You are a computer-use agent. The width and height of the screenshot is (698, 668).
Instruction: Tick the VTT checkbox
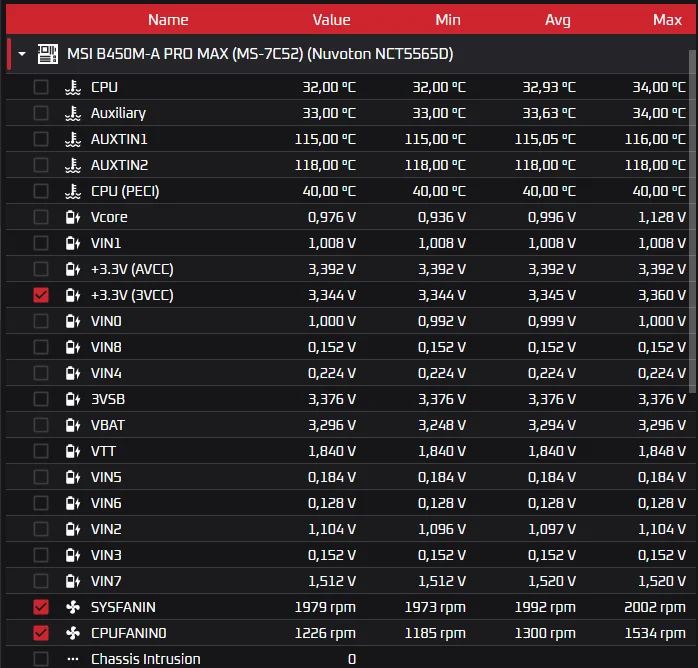click(x=41, y=451)
